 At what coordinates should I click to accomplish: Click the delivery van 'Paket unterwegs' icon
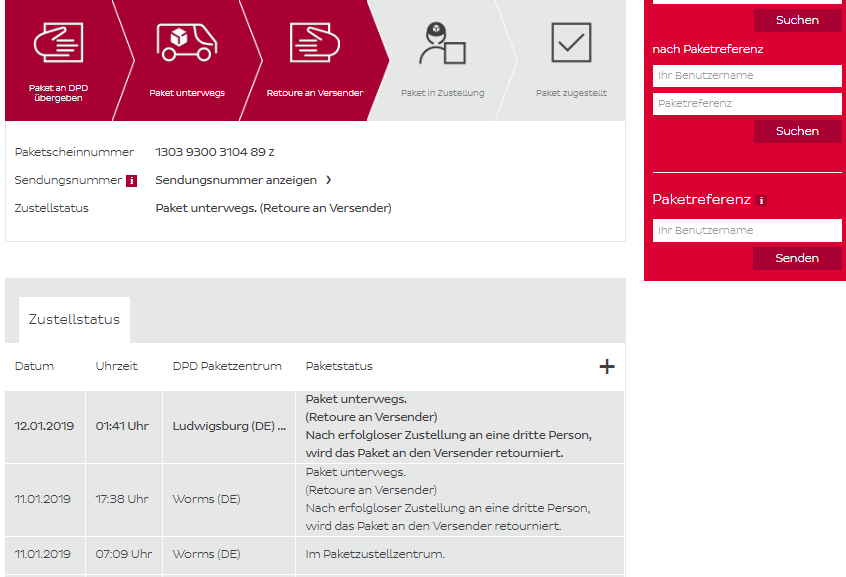186,42
